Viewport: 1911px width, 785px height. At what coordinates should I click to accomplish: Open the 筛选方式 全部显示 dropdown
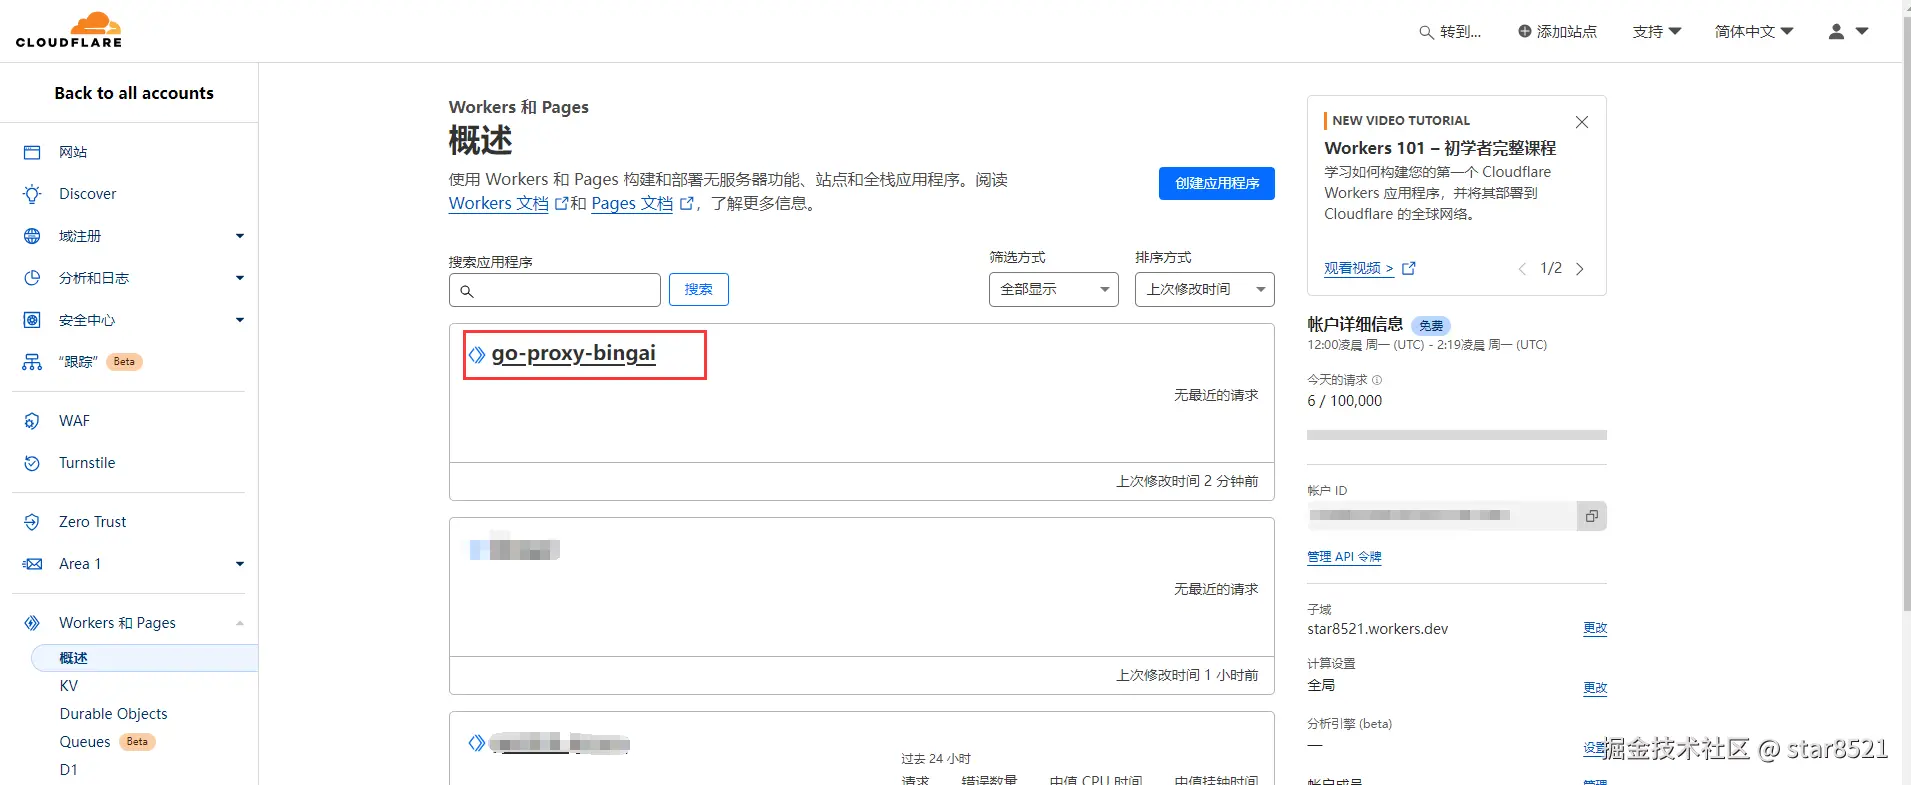click(x=1054, y=289)
